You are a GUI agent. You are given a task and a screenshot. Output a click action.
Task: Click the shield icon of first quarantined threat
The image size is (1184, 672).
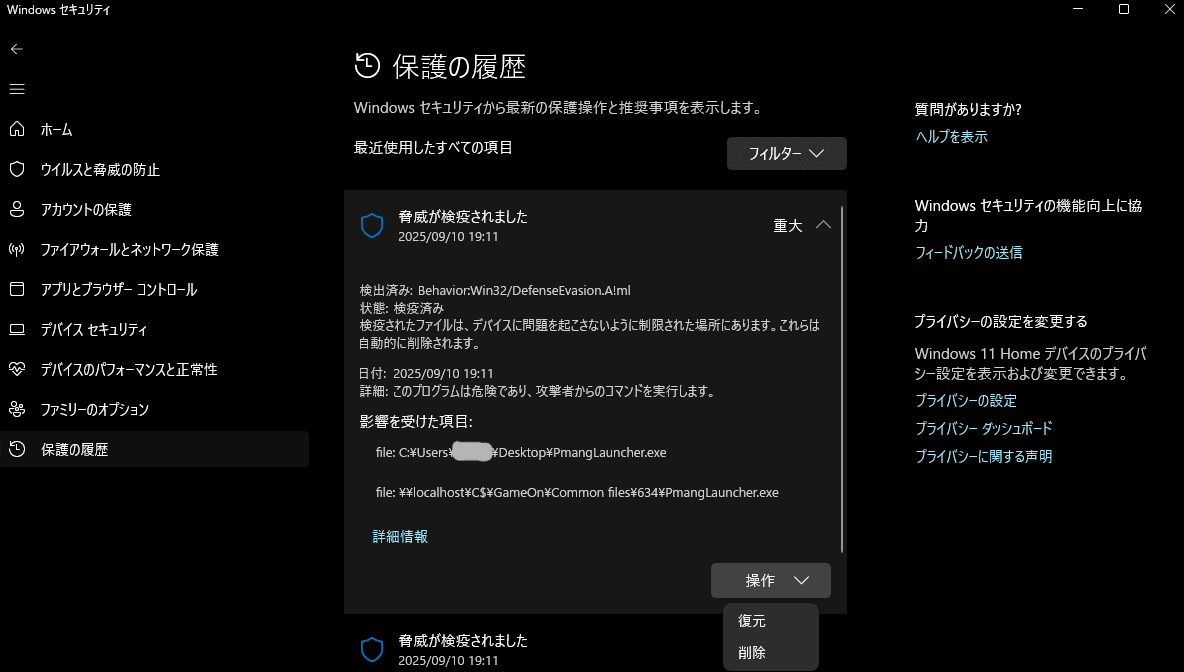(372, 225)
